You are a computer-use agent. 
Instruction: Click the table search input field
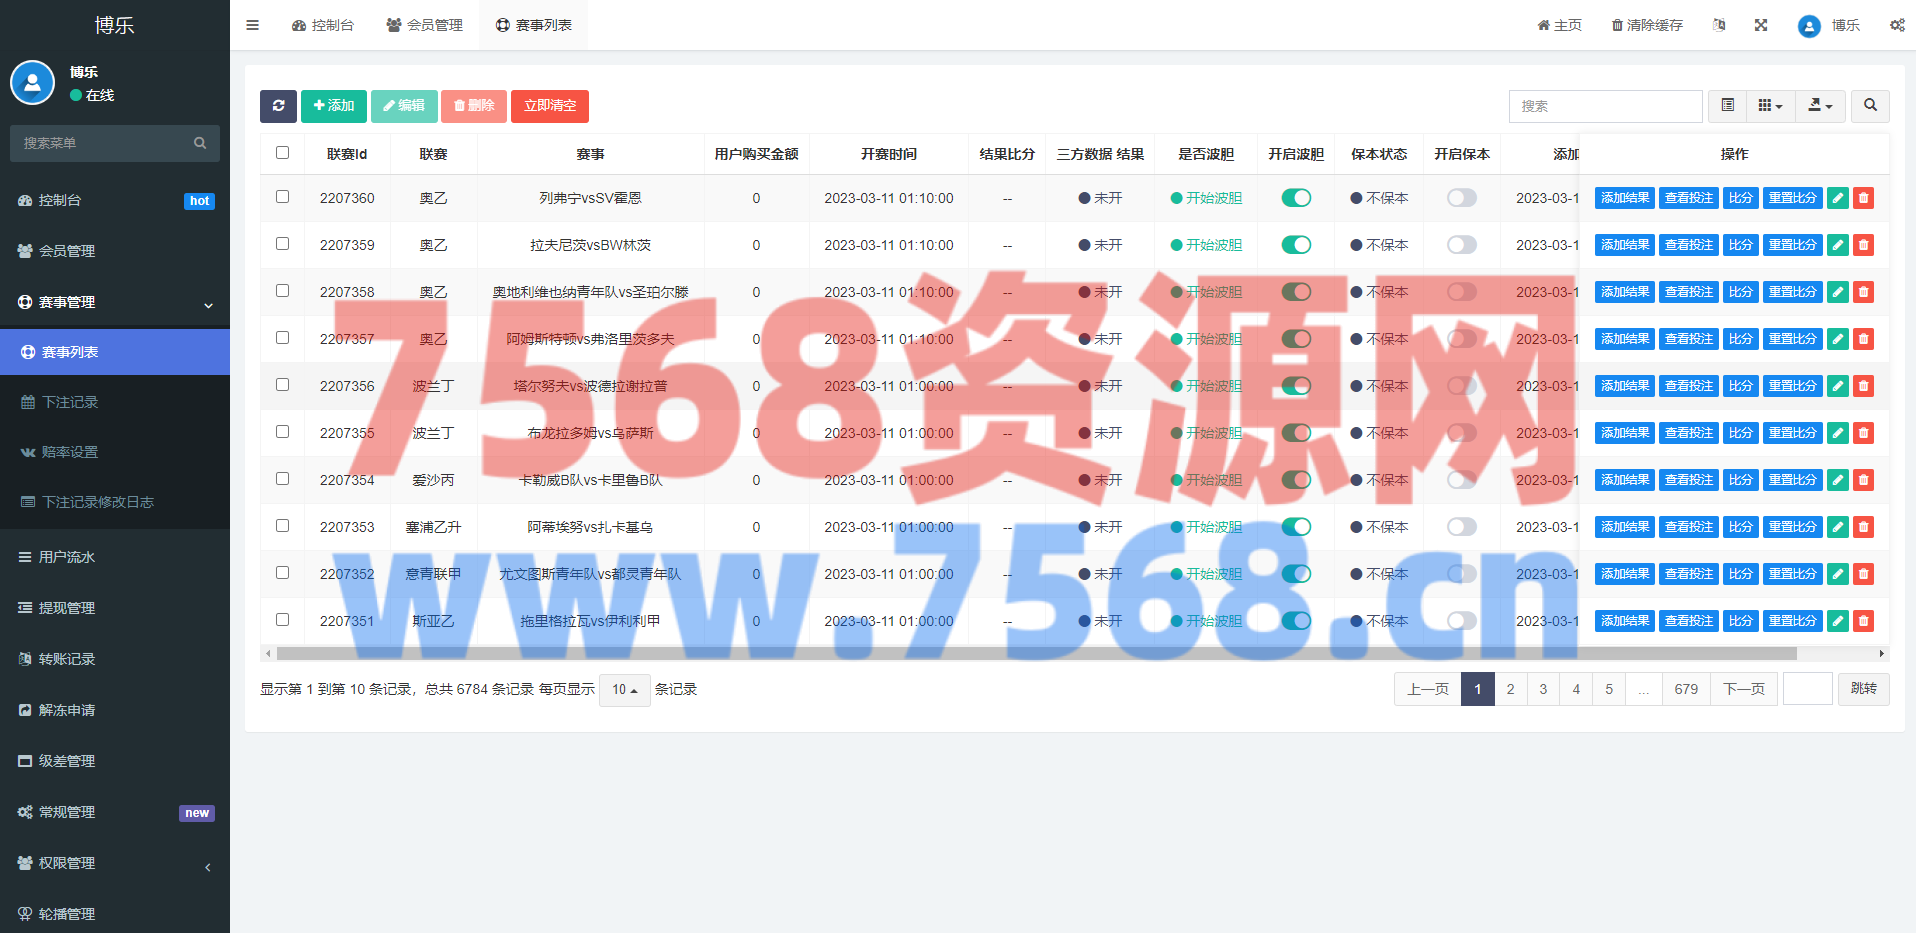[1605, 106]
